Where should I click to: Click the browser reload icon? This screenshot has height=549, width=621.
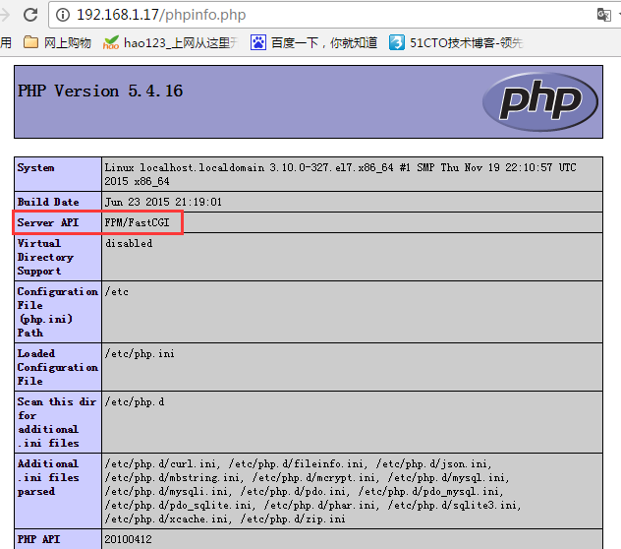pyautogui.click(x=30, y=15)
